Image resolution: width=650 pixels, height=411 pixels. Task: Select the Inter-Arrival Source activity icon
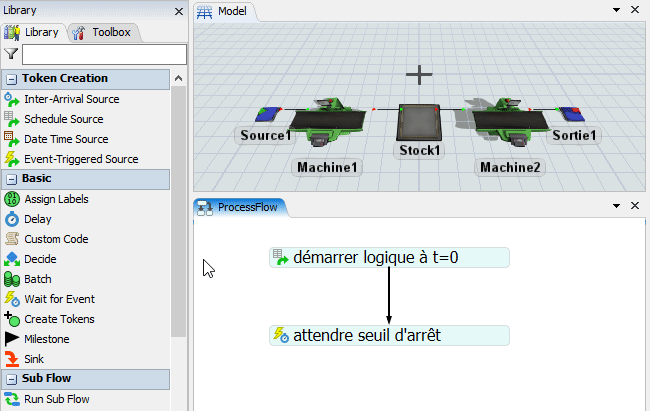click(12, 99)
